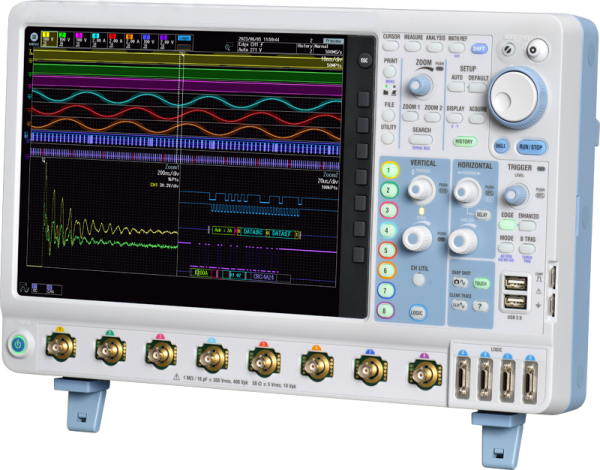
Task: Toggle the channel 5 key
Action: pyautogui.click(x=386, y=250)
